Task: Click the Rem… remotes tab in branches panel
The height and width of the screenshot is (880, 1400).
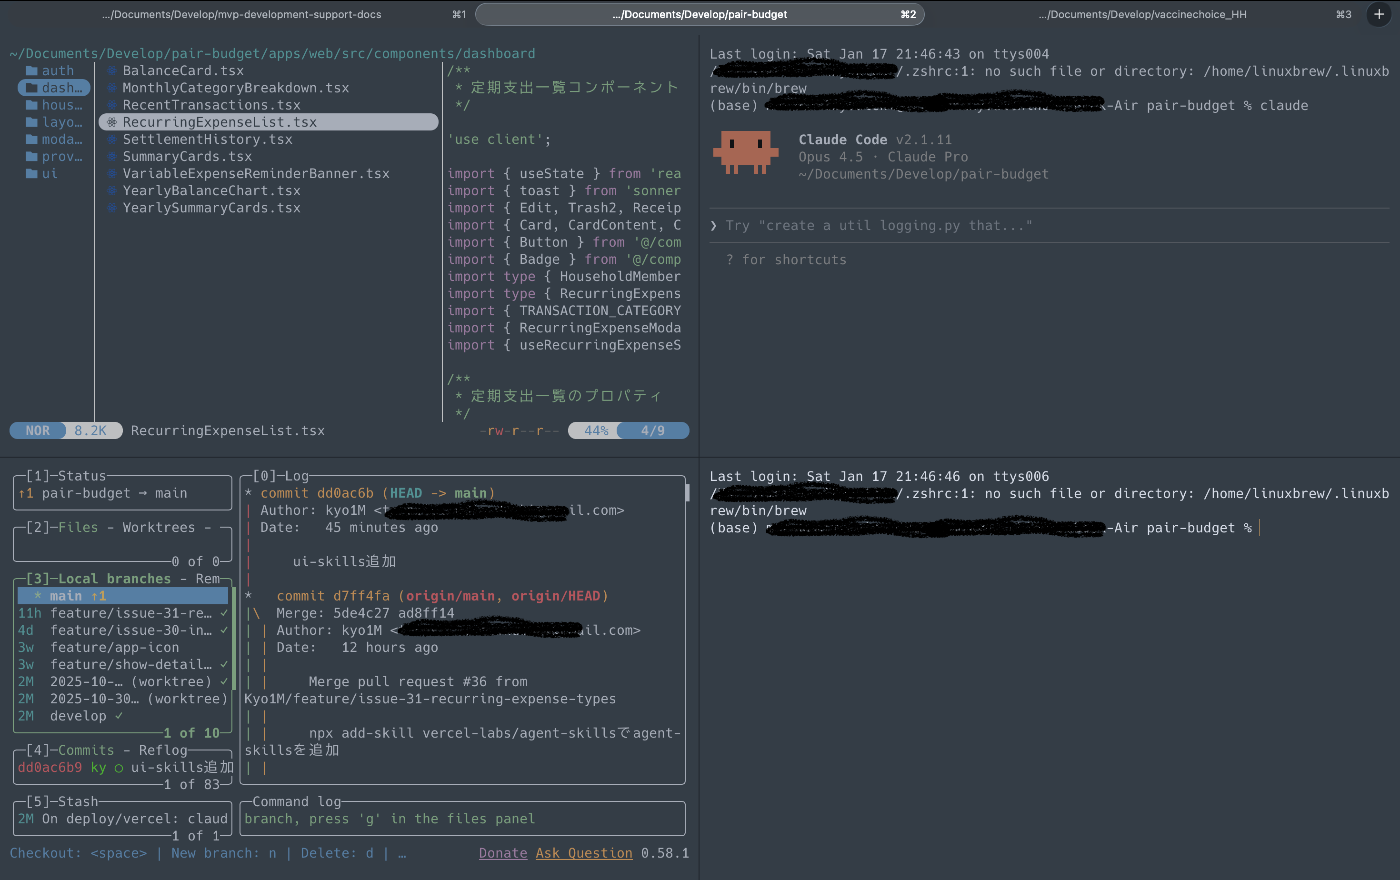Action: click(x=208, y=578)
